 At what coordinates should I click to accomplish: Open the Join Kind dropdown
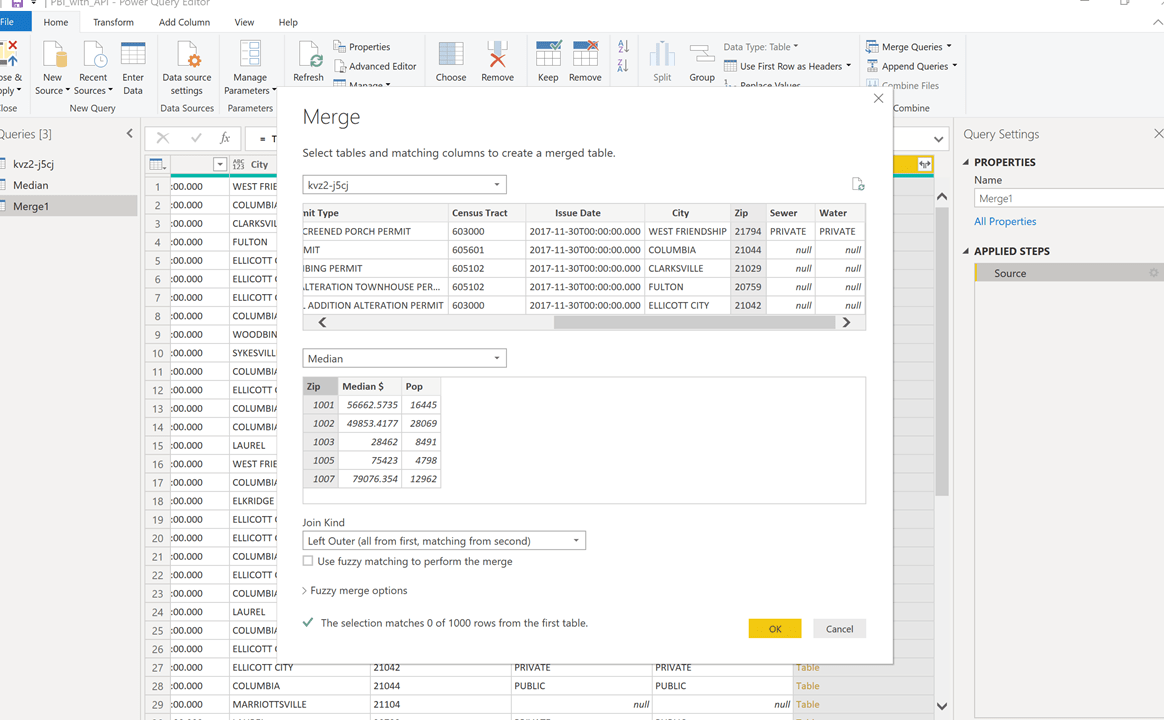(444, 541)
